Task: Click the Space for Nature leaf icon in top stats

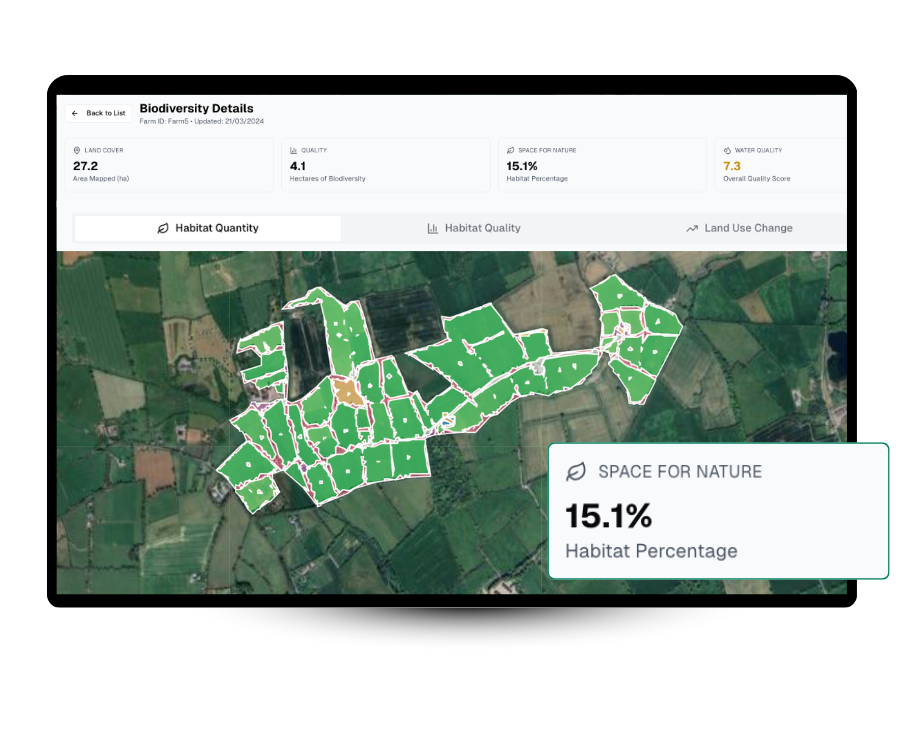Action: point(510,150)
